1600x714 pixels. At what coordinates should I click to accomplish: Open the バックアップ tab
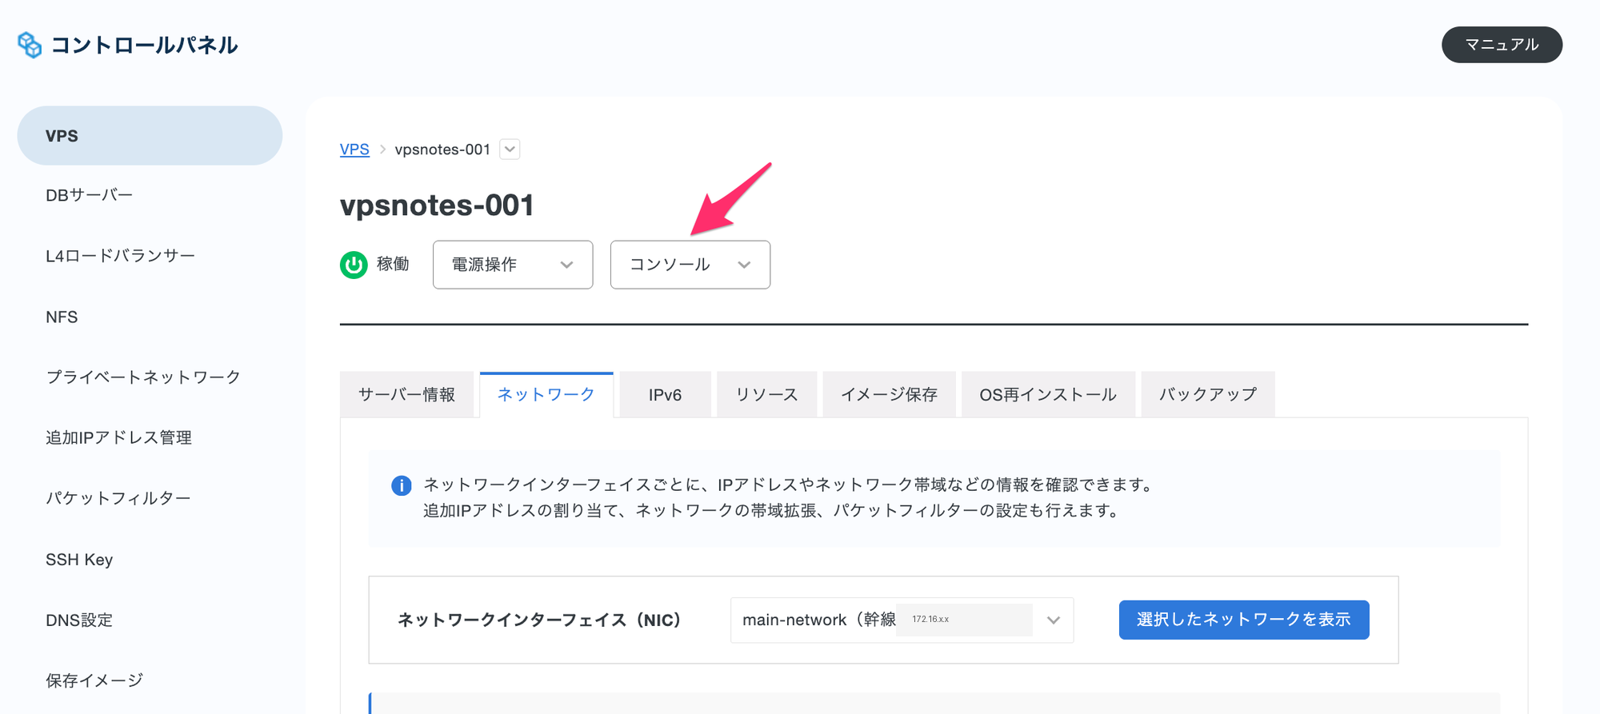pyautogui.click(x=1208, y=394)
